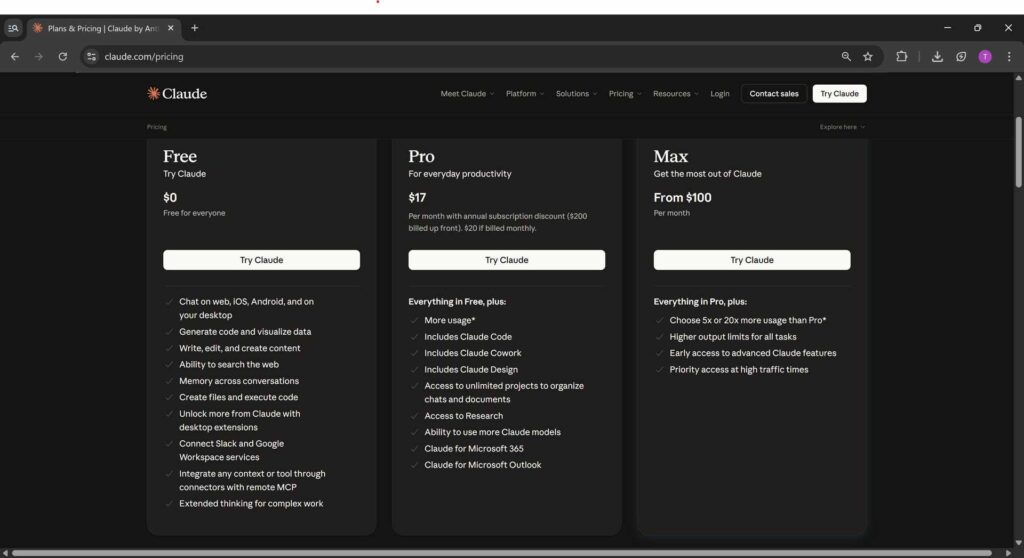Click the 'Includes Claude Code' feature text

click(x=468, y=336)
